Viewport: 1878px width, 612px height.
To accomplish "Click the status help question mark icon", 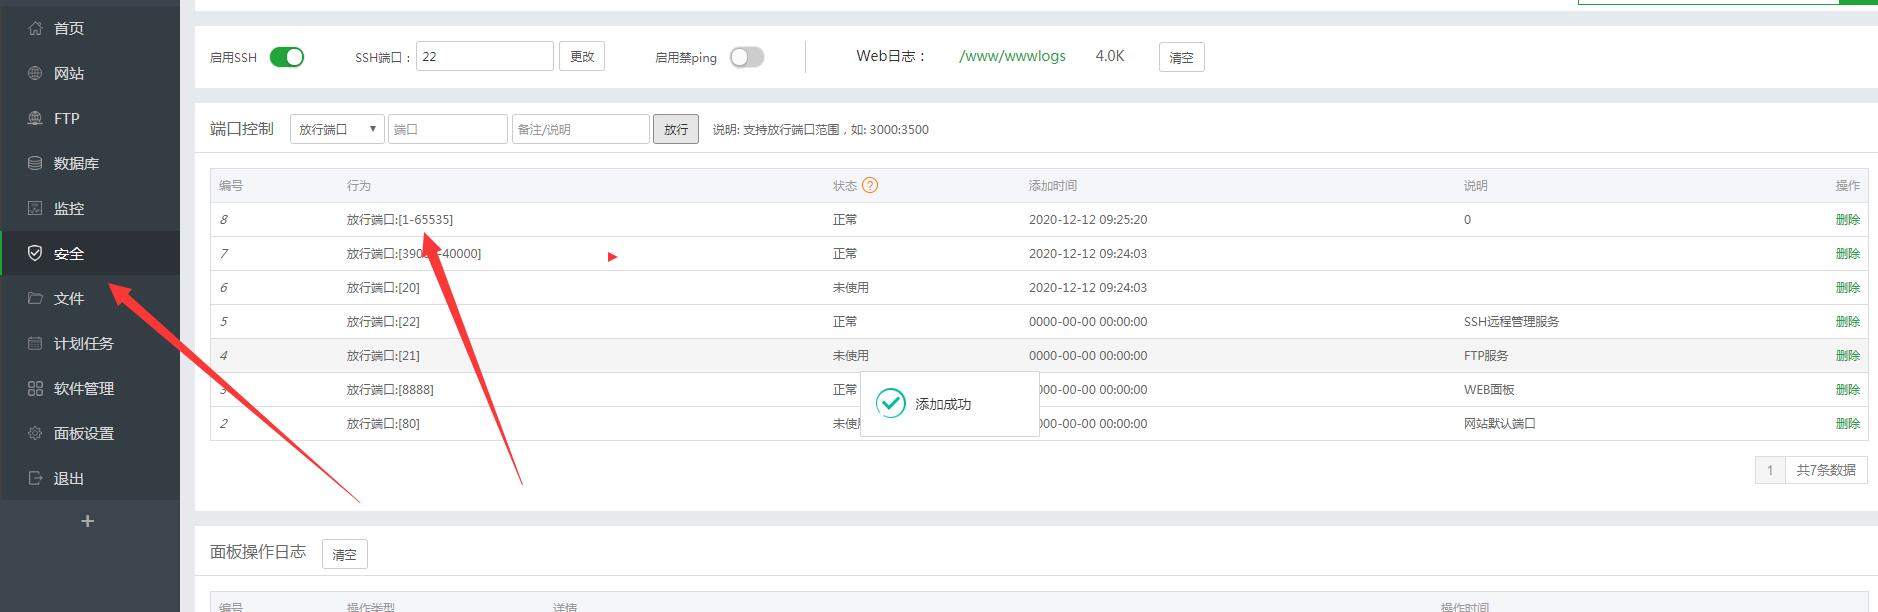I will pyautogui.click(x=870, y=185).
